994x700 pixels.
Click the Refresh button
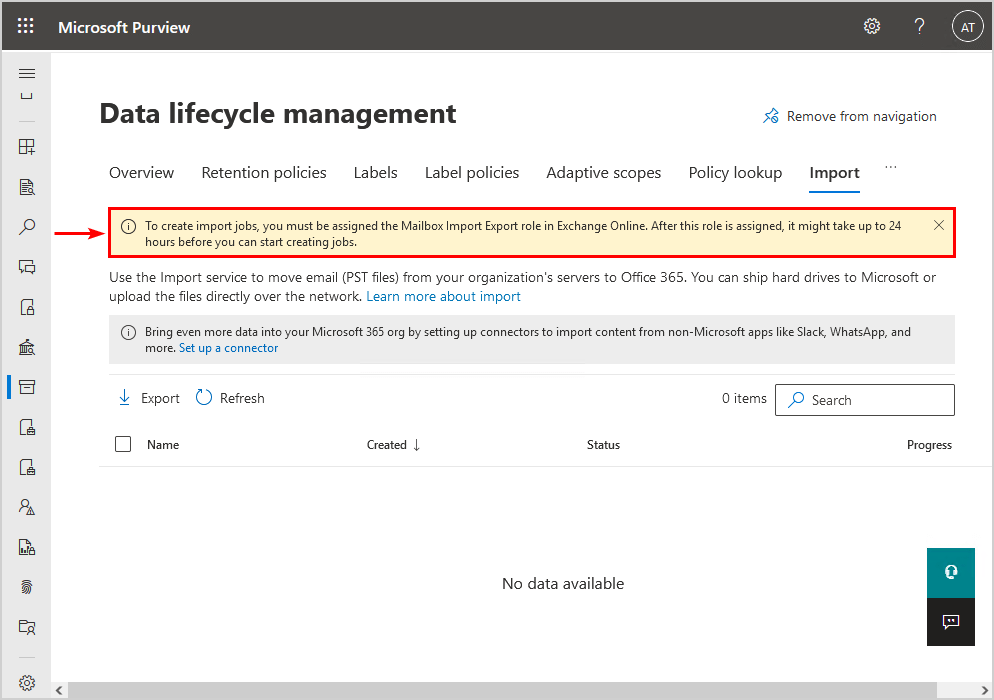point(230,398)
